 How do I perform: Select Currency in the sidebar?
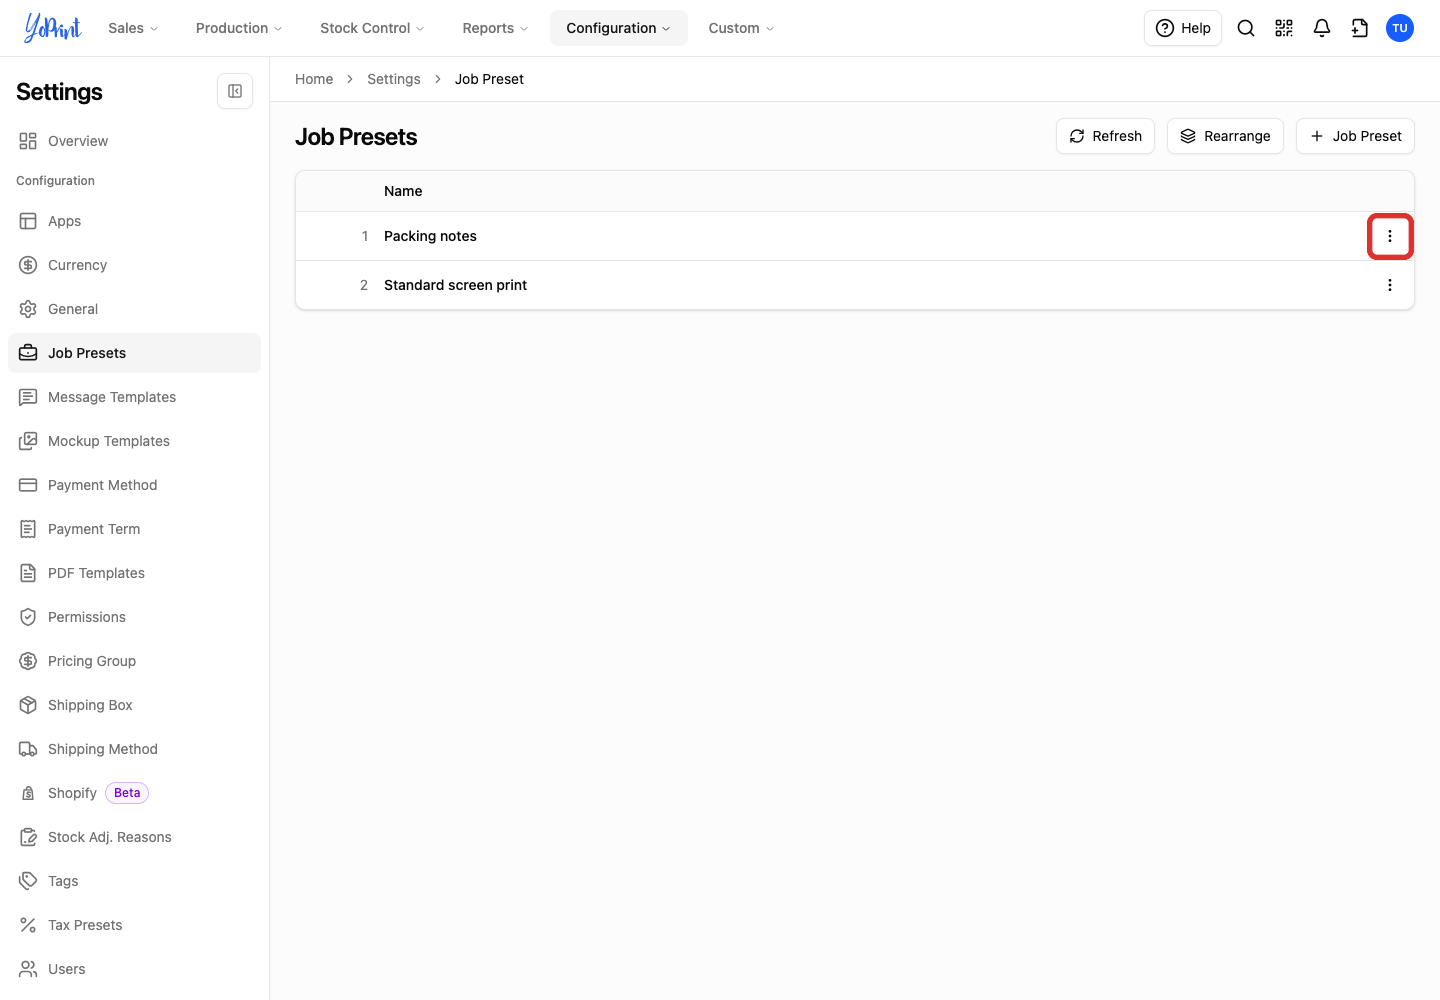pyautogui.click(x=134, y=265)
